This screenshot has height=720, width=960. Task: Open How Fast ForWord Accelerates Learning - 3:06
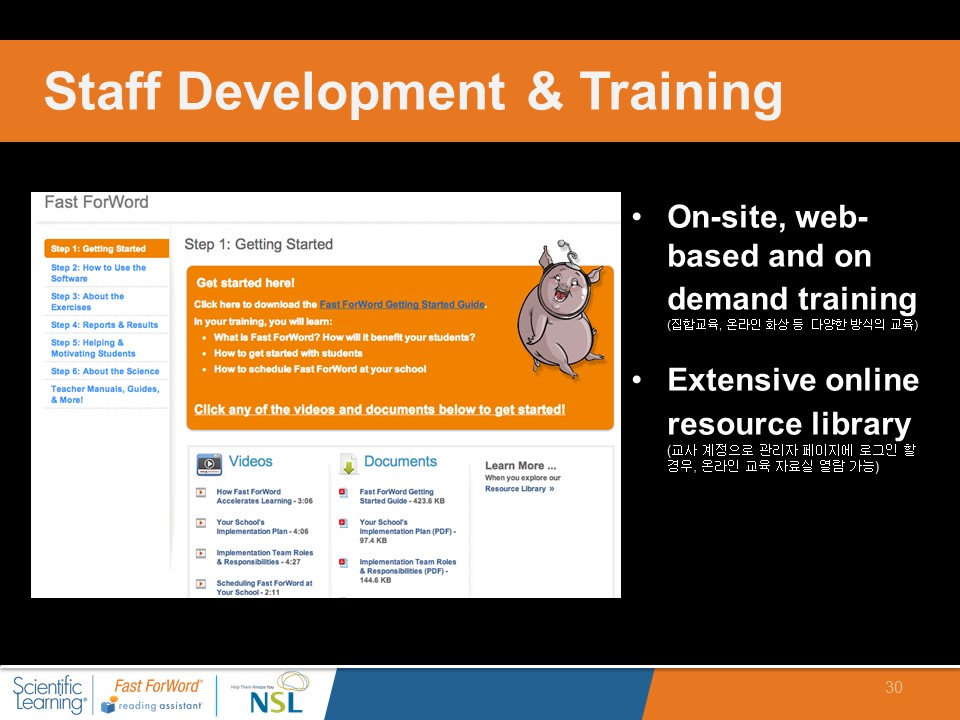[x=264, y=496]
